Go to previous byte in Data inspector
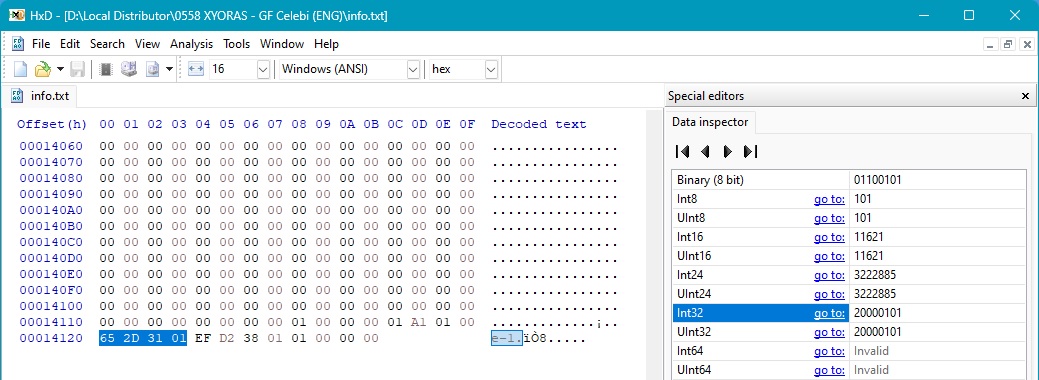Screen dimensions: 1039x380 705,151
